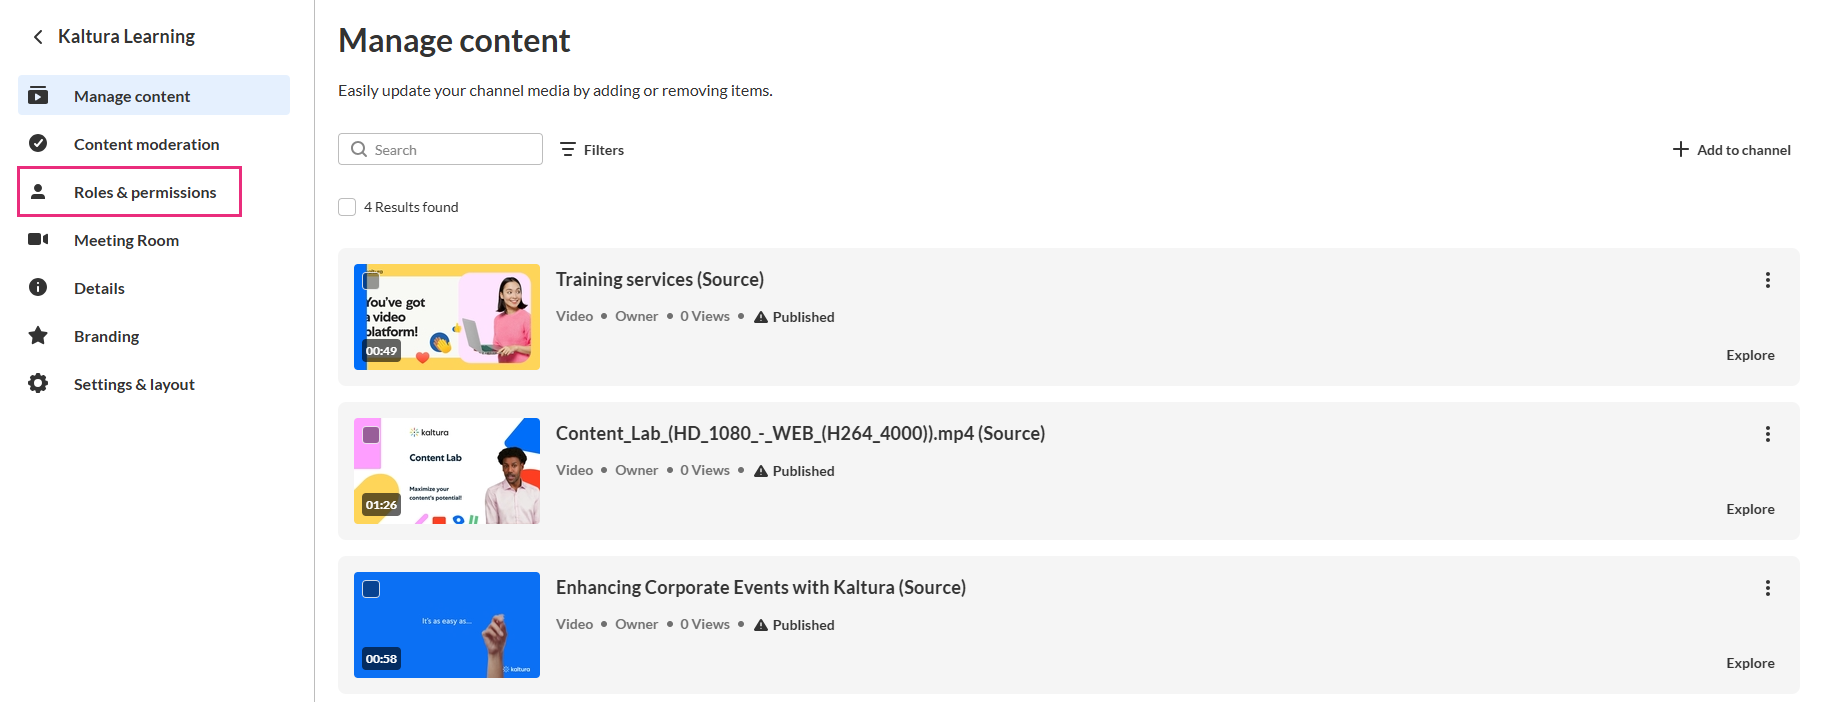Select the Enhancing Corporate Events thumbnail checkbox

click(371, 589)
